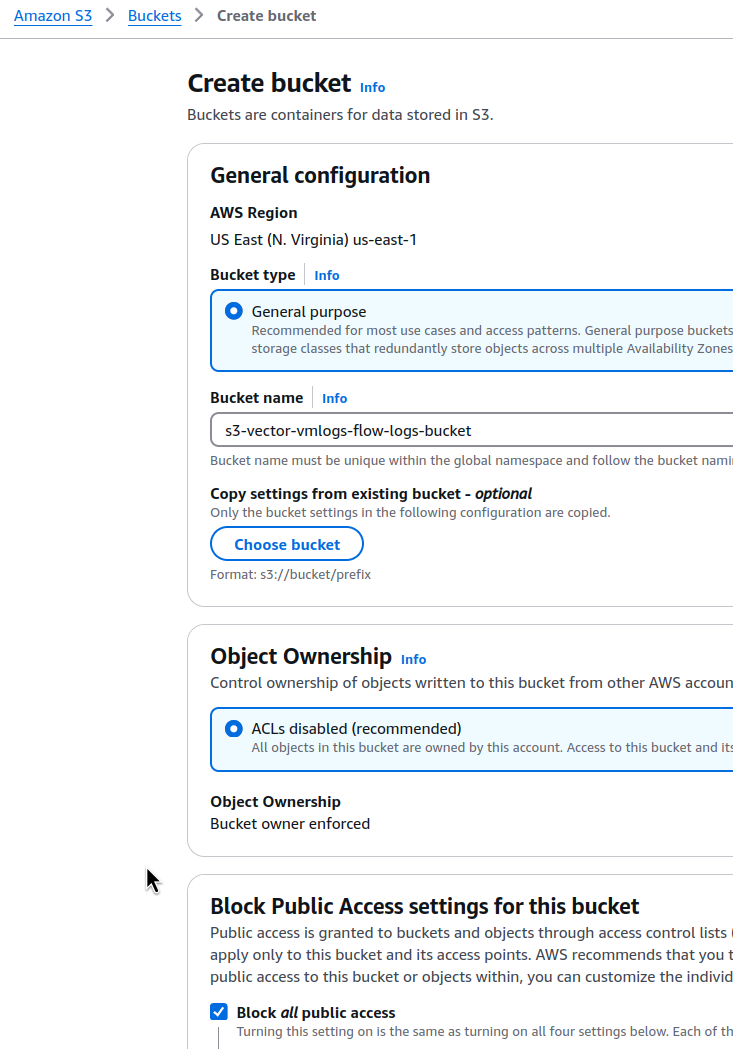Click the 'Create bucket' breadcrumb text
Image resolution: width=733 pixels, height=1049 pixels.
tap(266, 15)
